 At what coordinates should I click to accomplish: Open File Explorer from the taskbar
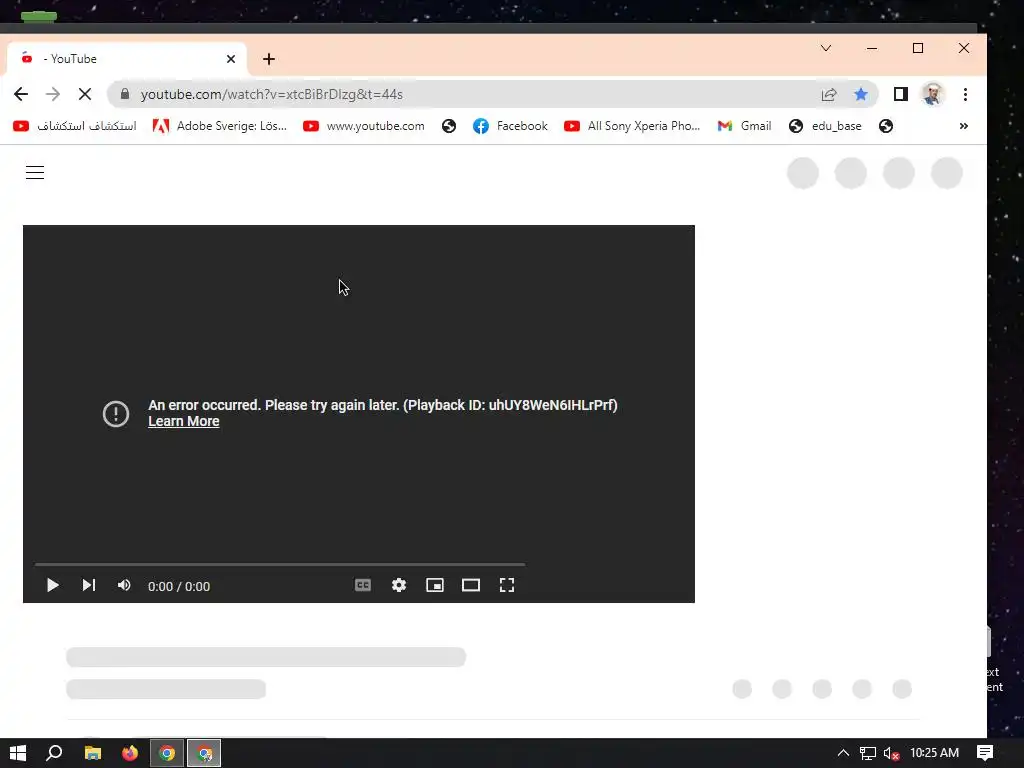(93, 753)
